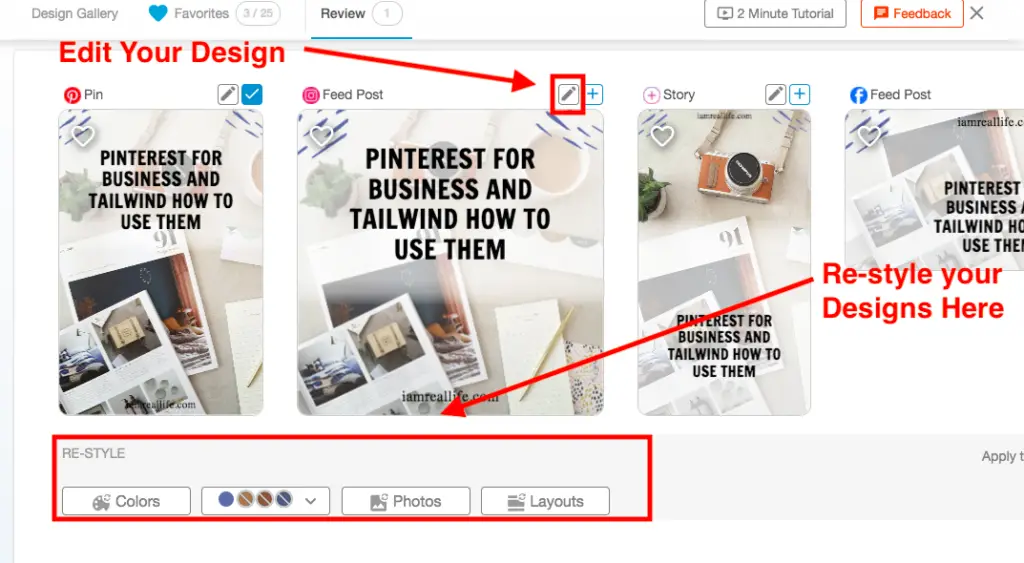Add the Instagram Feed Post with plus toggle

[593, 95]
